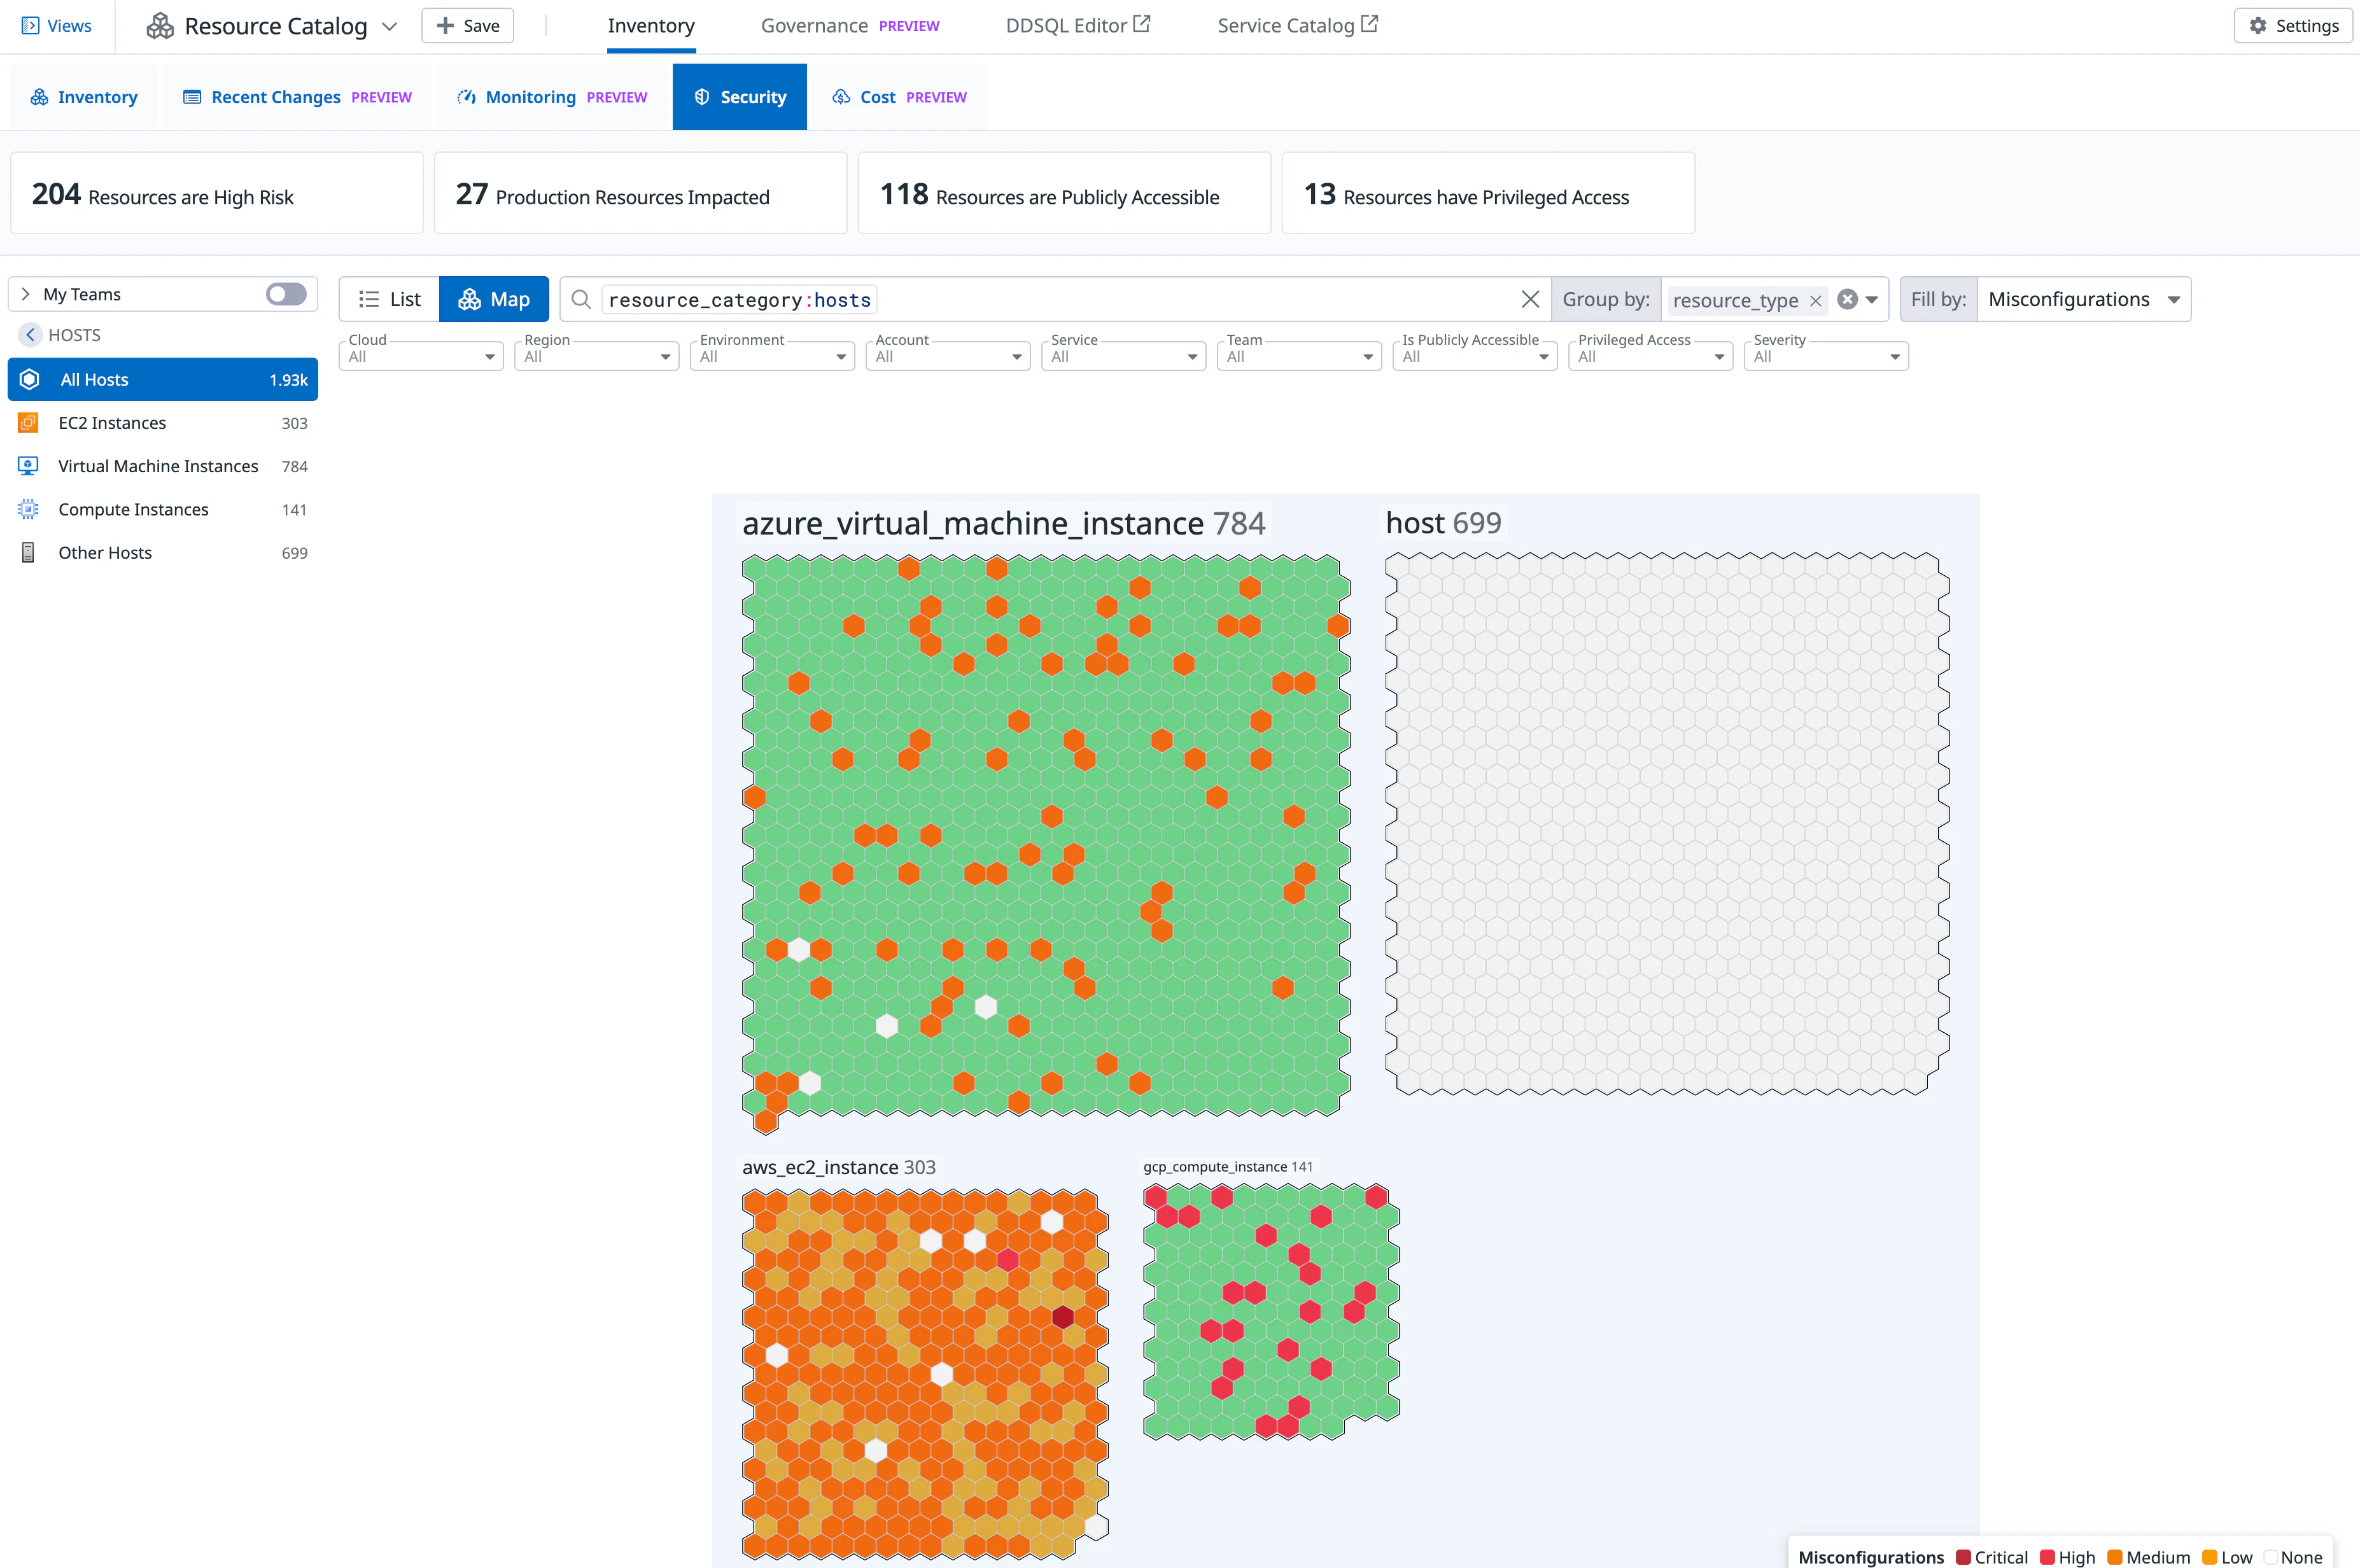The width and height of the screenshot is (2360, 1568).
Task: Click the Critical legend swatch
Action: pos(1963,1557)
